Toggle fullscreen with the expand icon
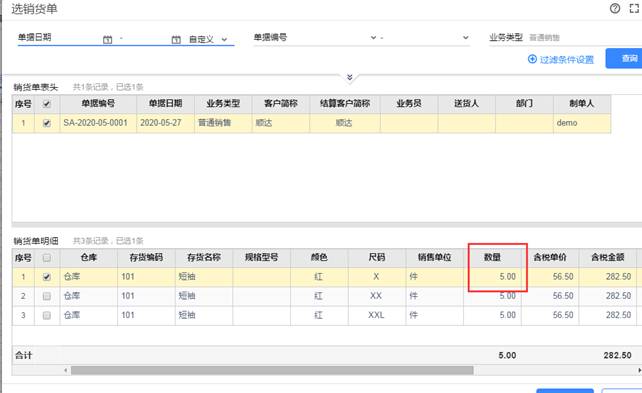Image resolution: width=642 pixels, height=393 pixels. tap(634, 9)
